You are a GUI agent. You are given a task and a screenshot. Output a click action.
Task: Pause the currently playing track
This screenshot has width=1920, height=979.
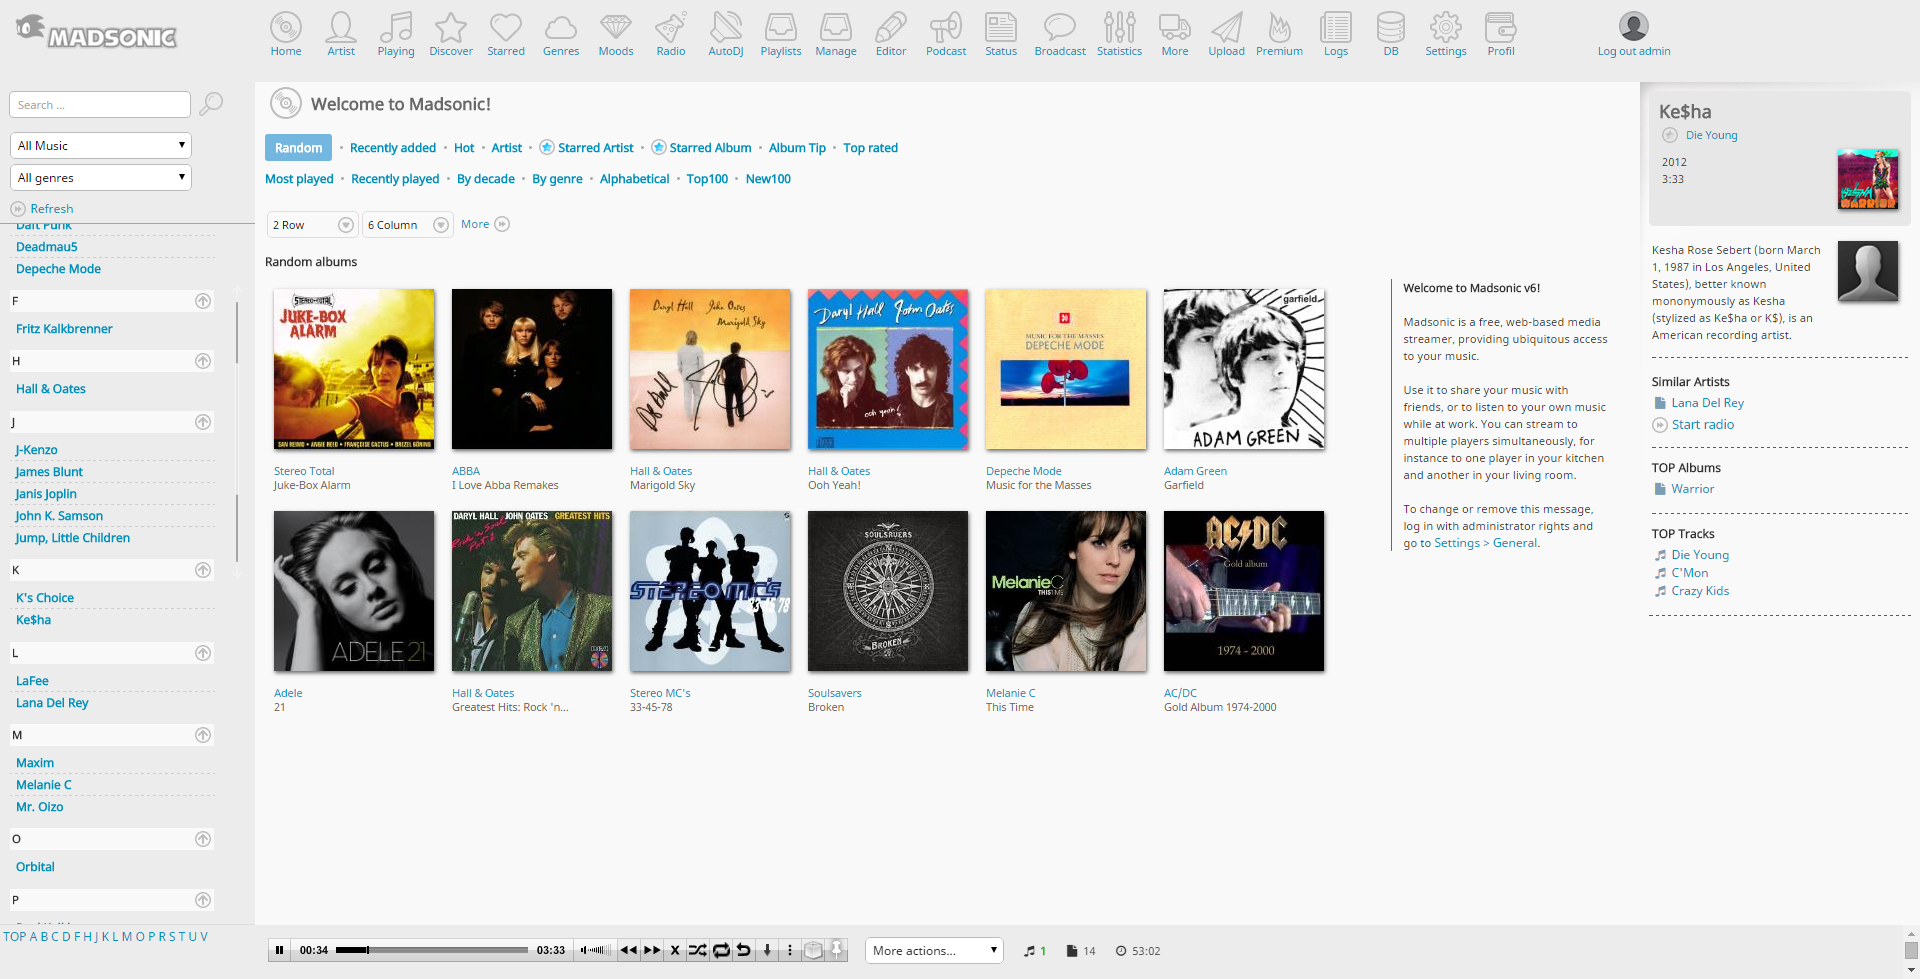click(280, 950)
